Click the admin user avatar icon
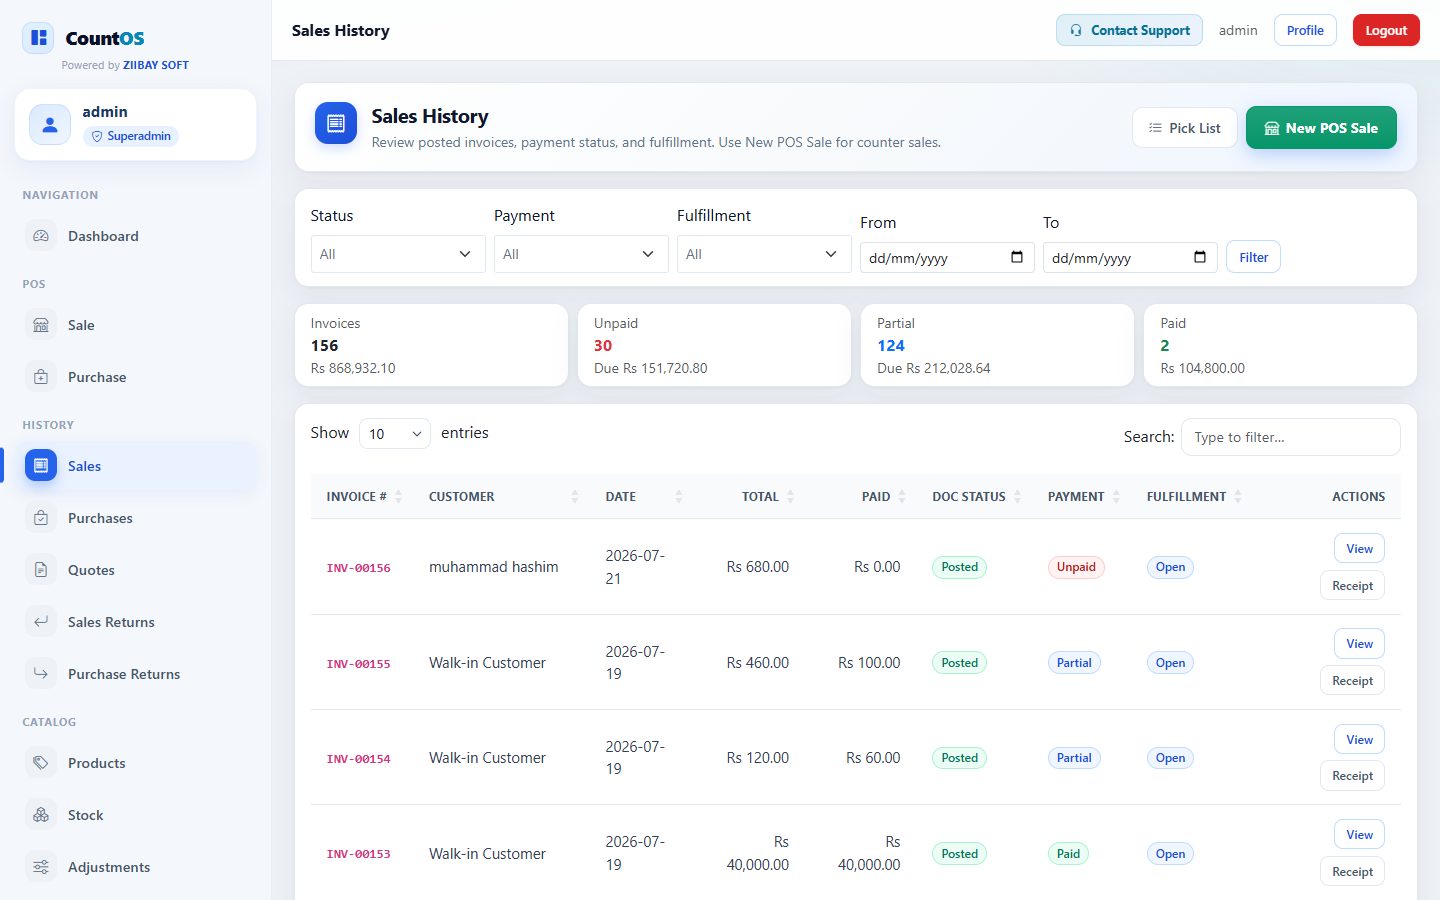The width and height of the screenshot is (1440, 900). point(50,125)
